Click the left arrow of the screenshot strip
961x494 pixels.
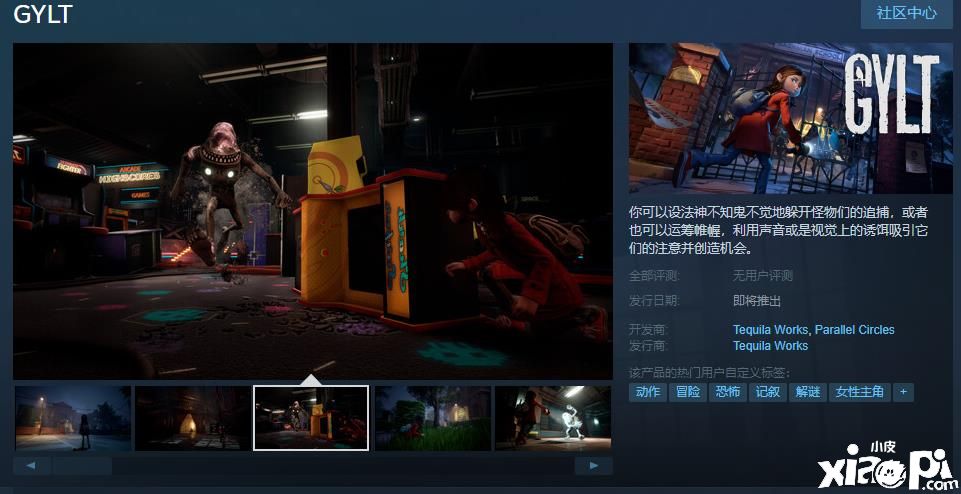pos(31,466)
